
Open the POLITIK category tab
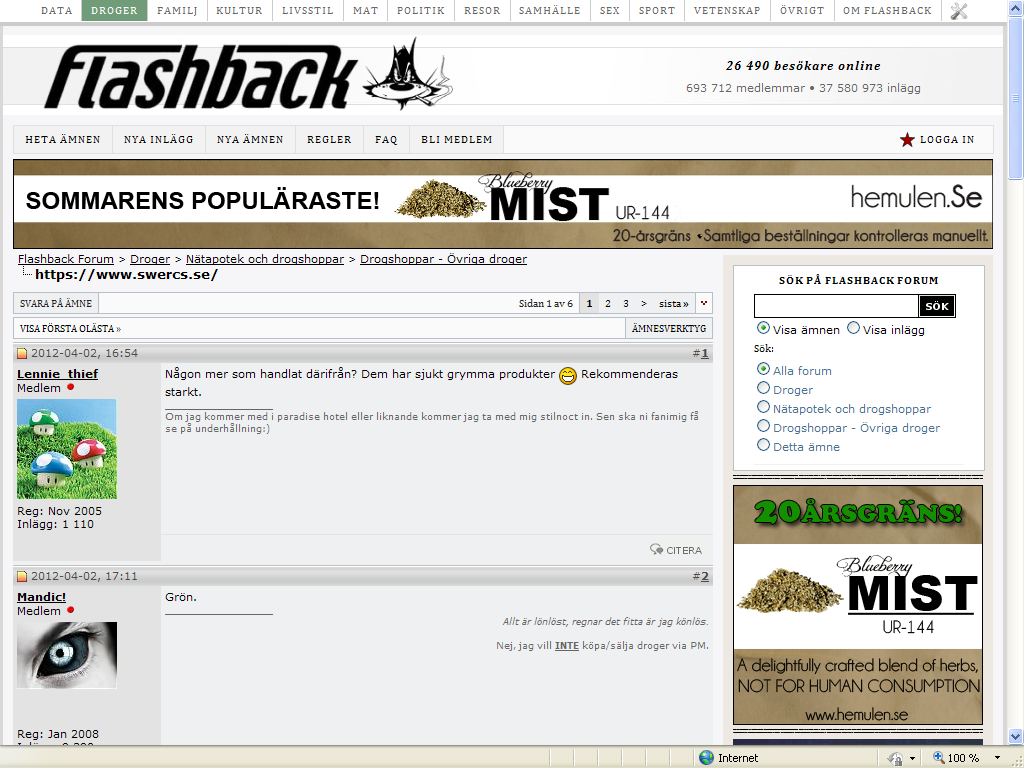(x=421, y=10)
